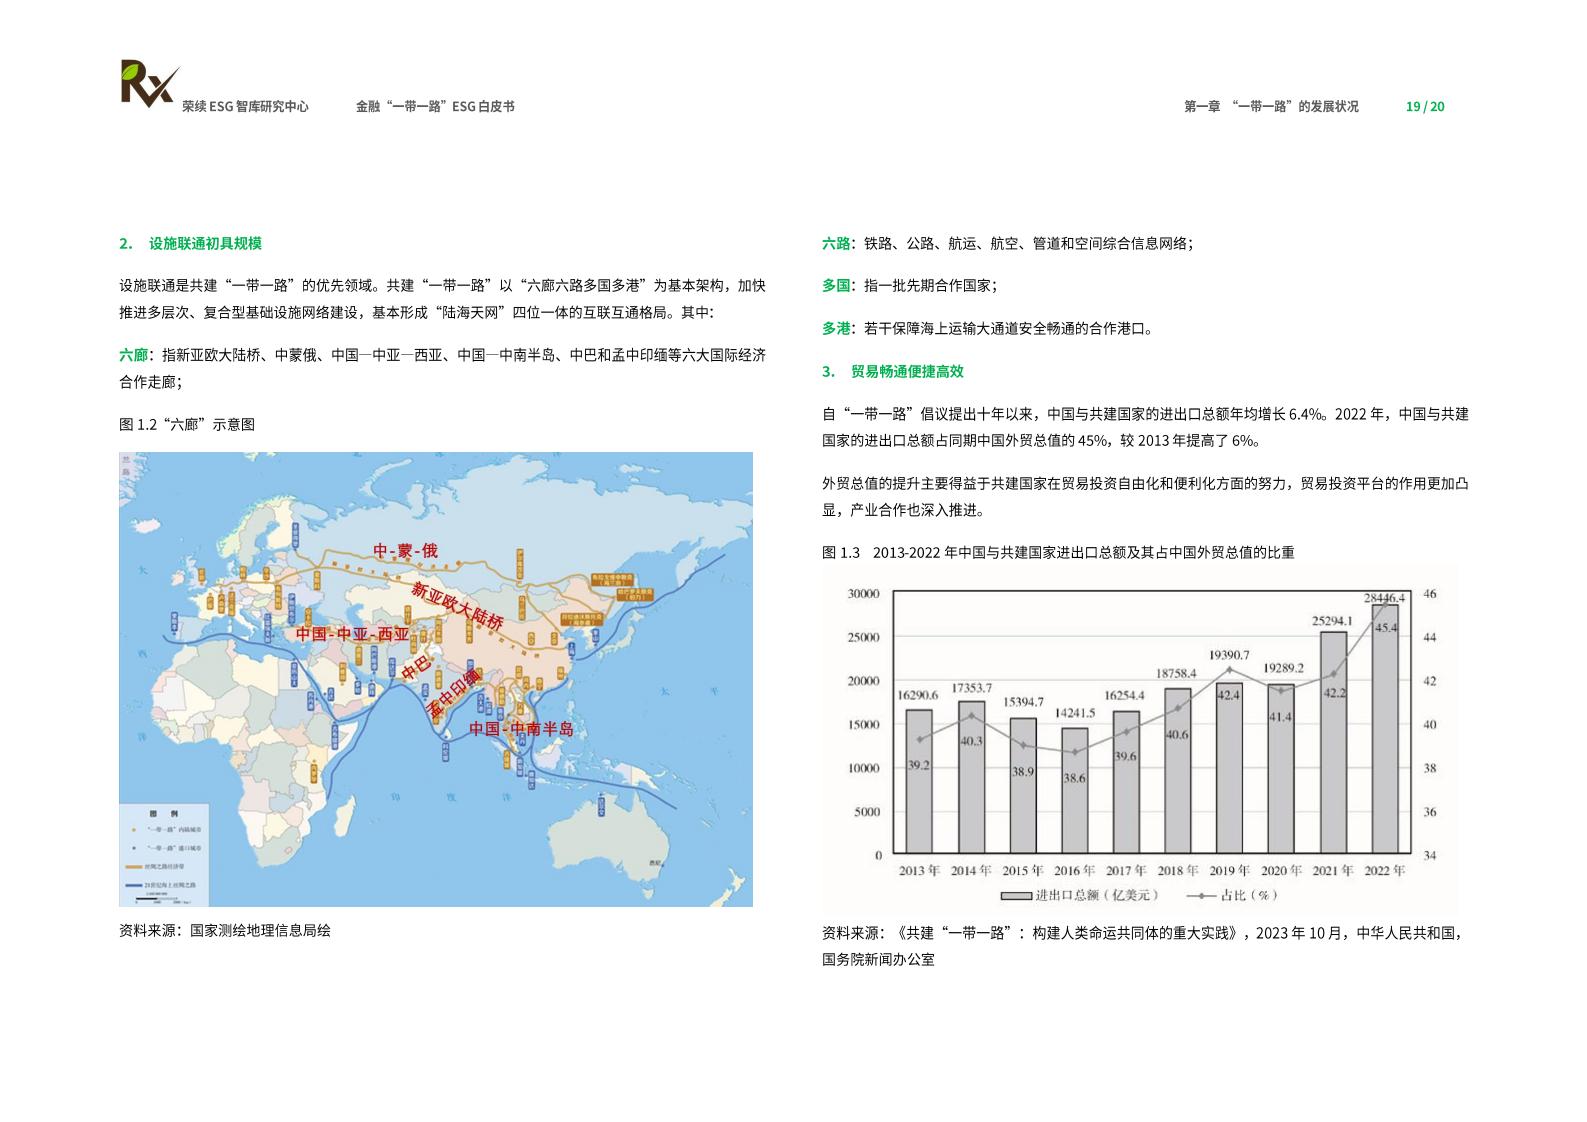Viewport: 1587px width, 1122px height.
Task: Click the right axis value 34
Action: (x=1430, y=856)
